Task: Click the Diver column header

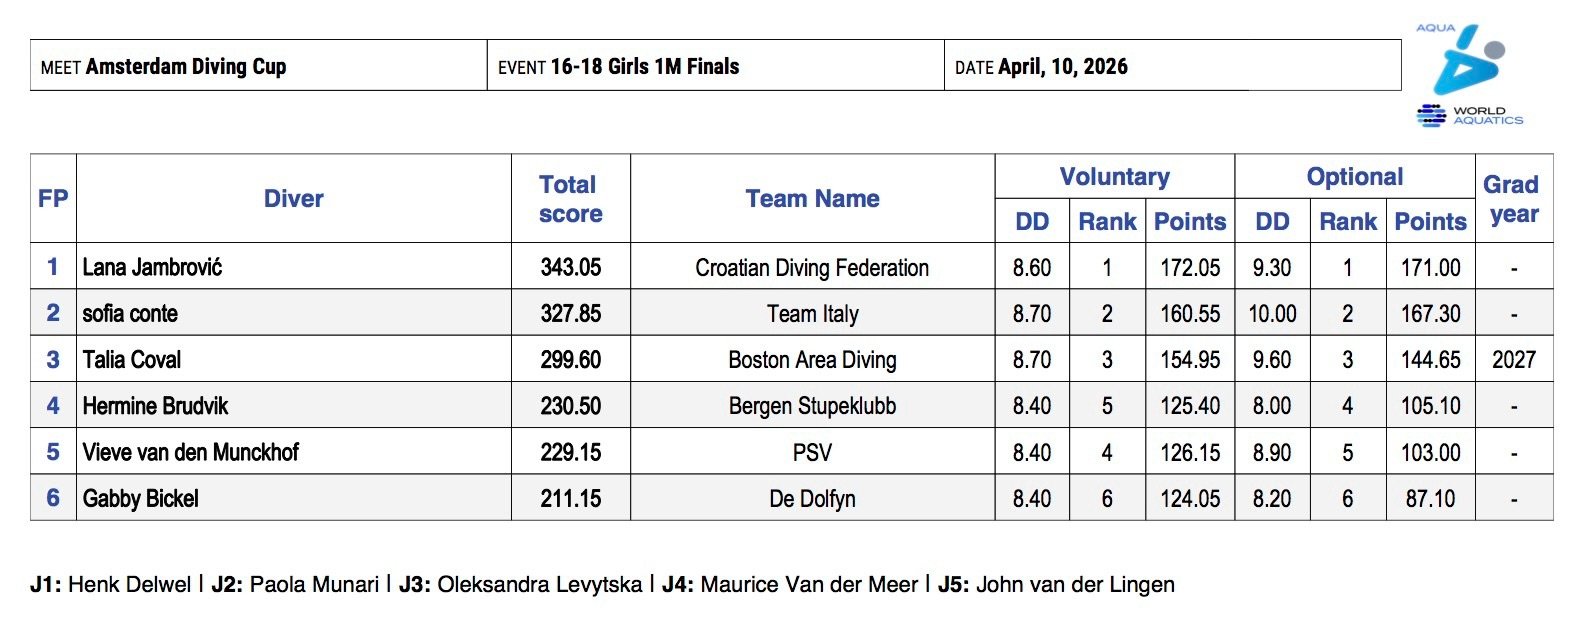Action: [x=293, y=199]
